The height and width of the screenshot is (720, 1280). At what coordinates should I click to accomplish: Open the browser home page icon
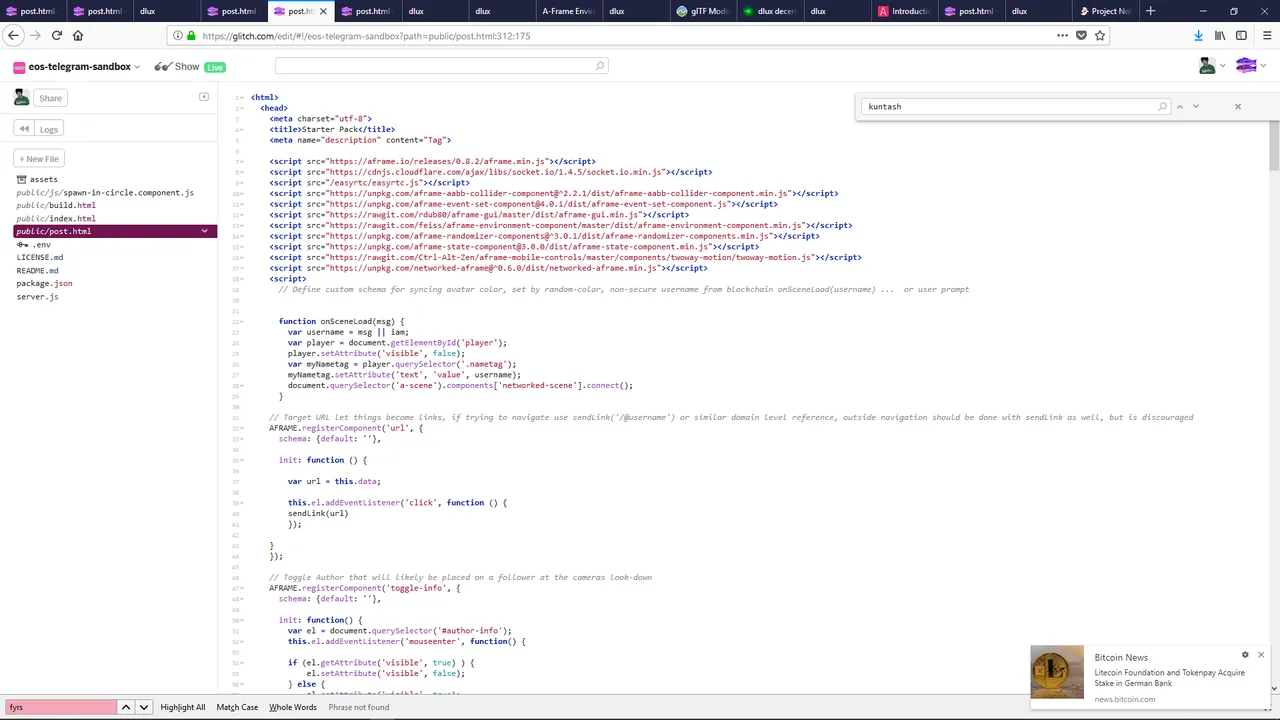[x=78, y=35]
